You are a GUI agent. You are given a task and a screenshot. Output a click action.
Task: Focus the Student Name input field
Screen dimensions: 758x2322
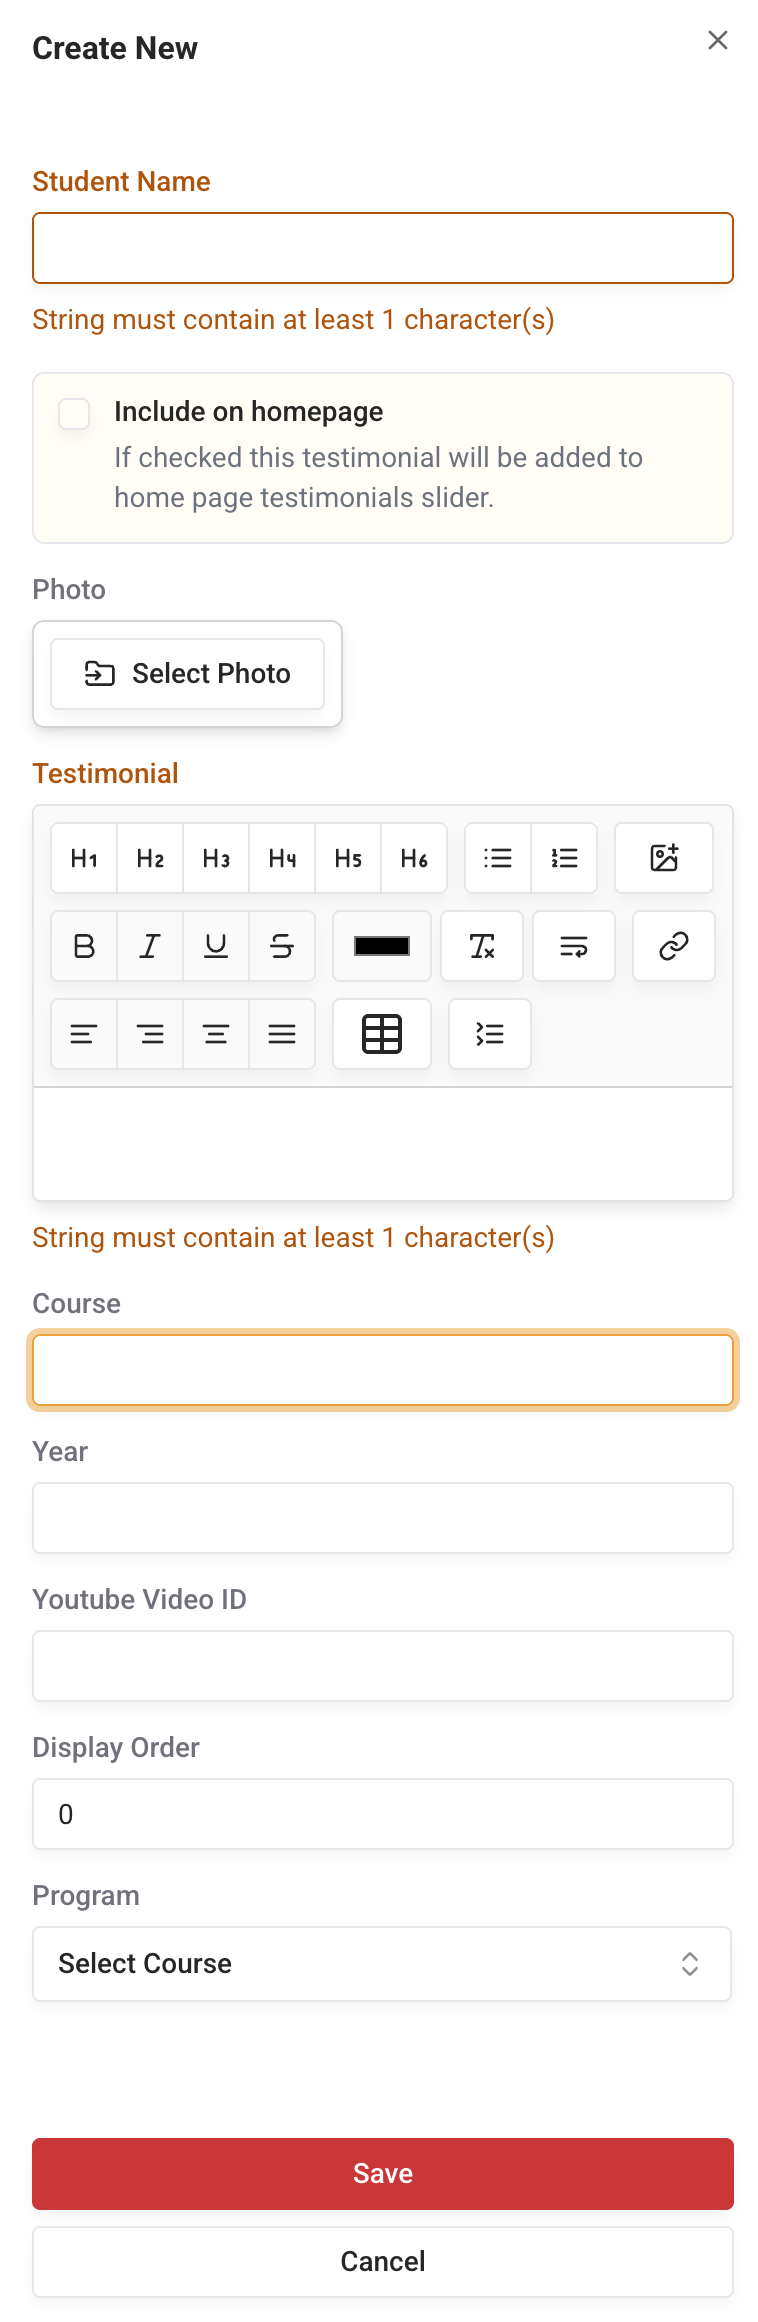click(x=382, y=248)
